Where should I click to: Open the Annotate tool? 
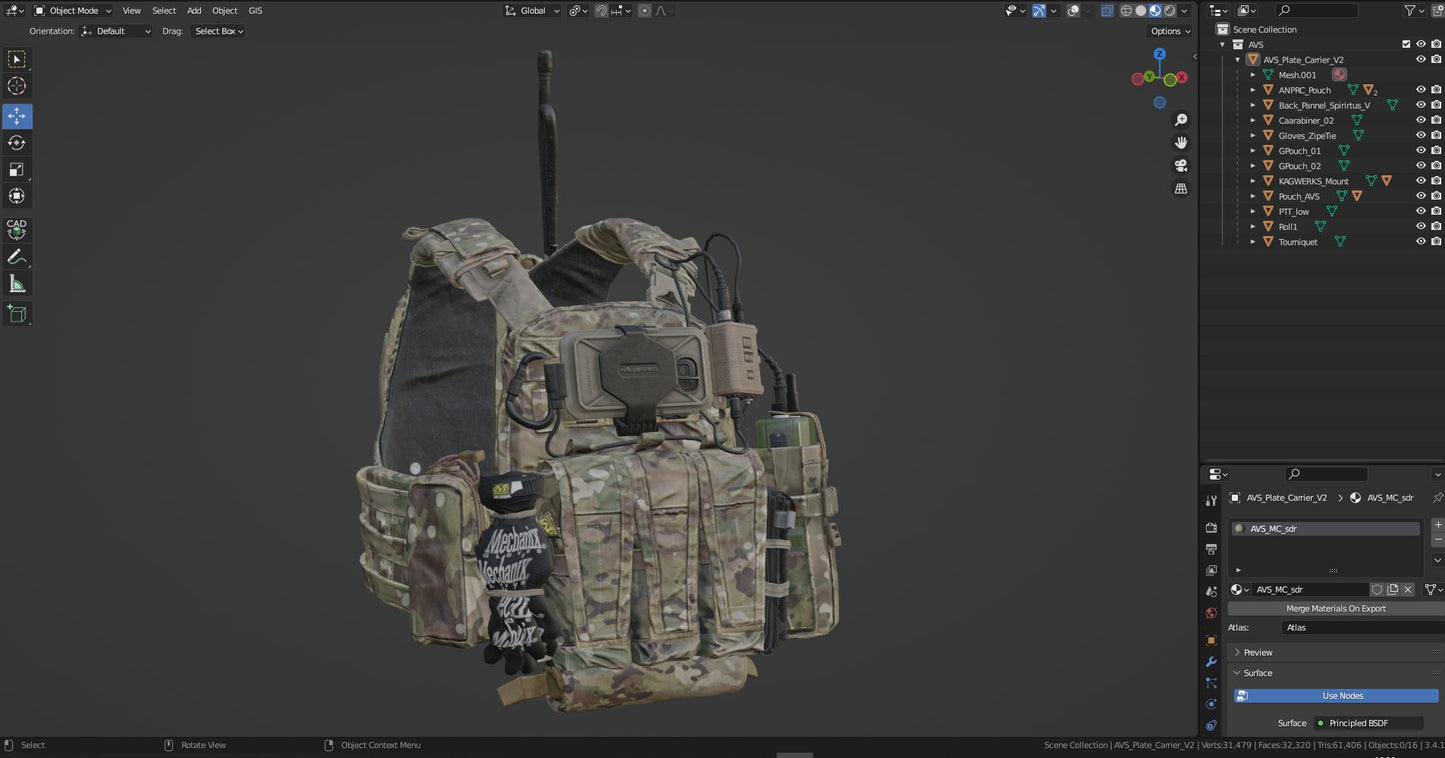tap(16, 257)
